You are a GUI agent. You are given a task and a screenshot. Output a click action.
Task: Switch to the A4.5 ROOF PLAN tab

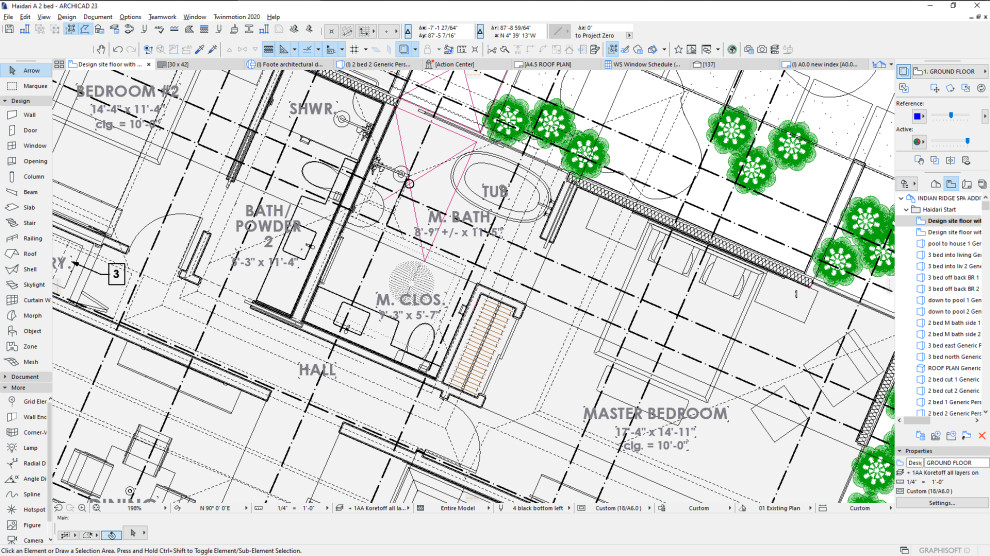547,64
